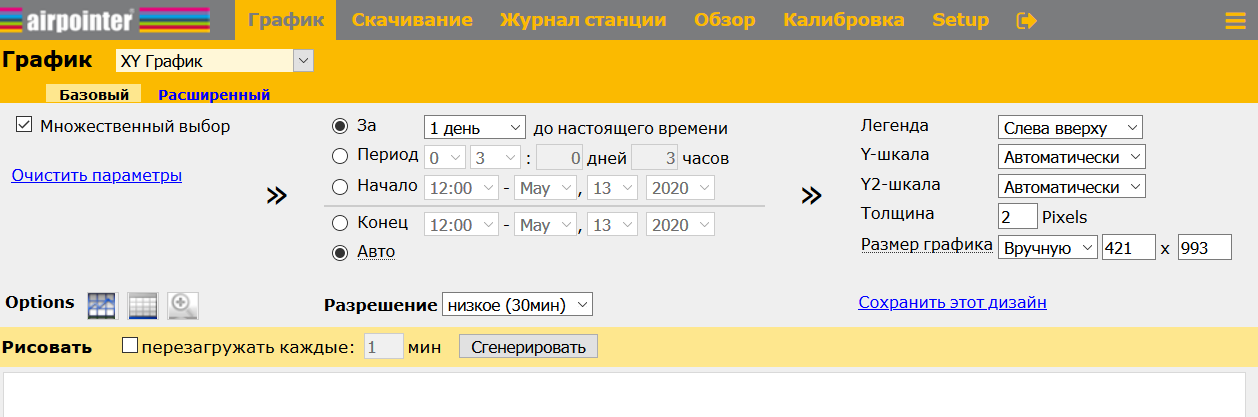Toggle the Множественный выбор checkbox
Viewport: 1258px width, 417px height.
pyautogui.click(x=24, y=126)
